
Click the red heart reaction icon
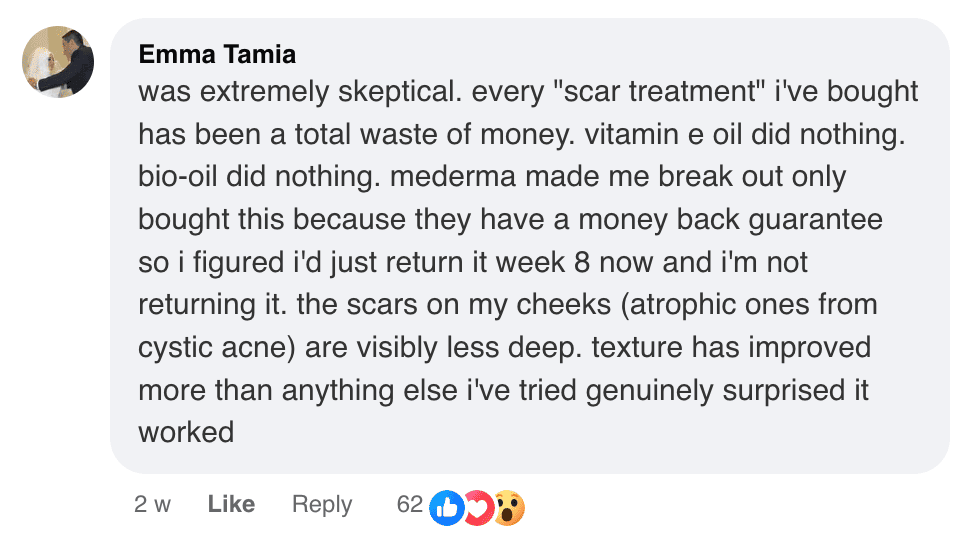click(x=478, y=507)
